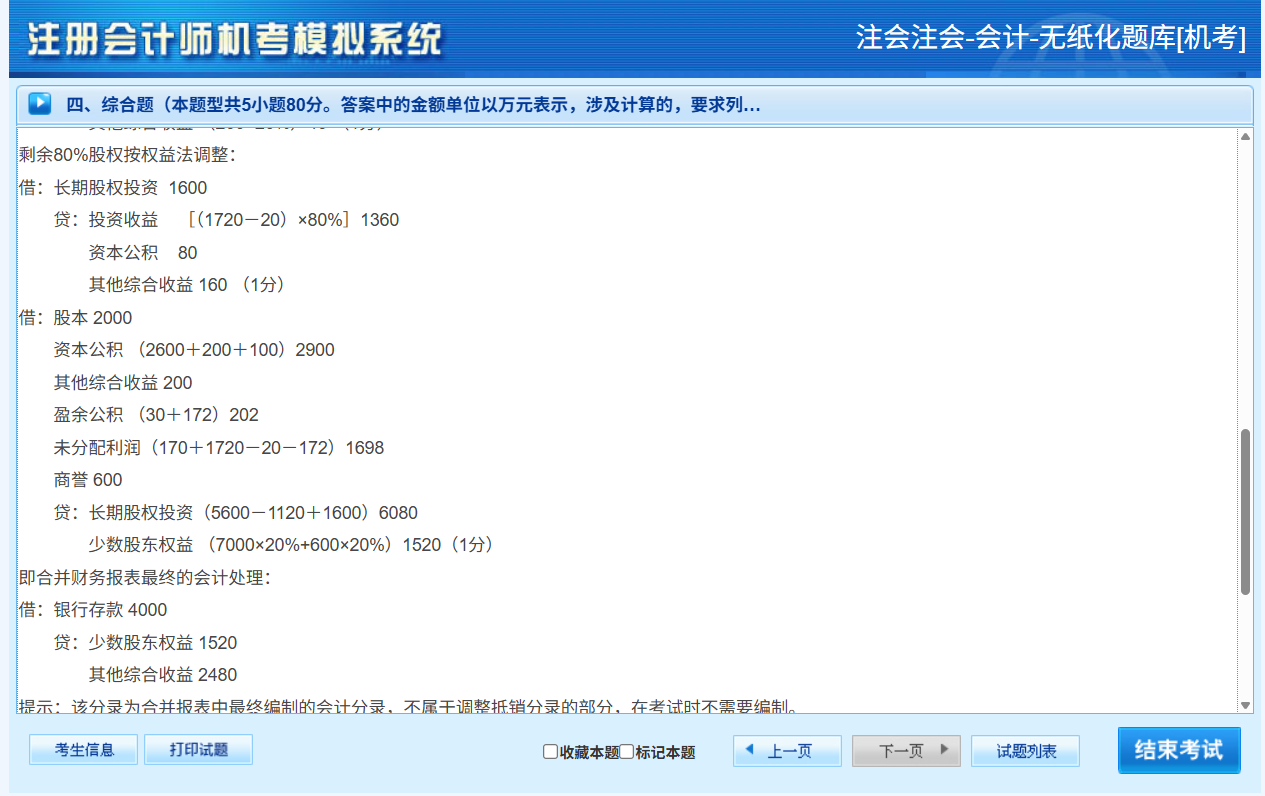Expand the 四、综合题 section header text

click(x=412, y=105)
